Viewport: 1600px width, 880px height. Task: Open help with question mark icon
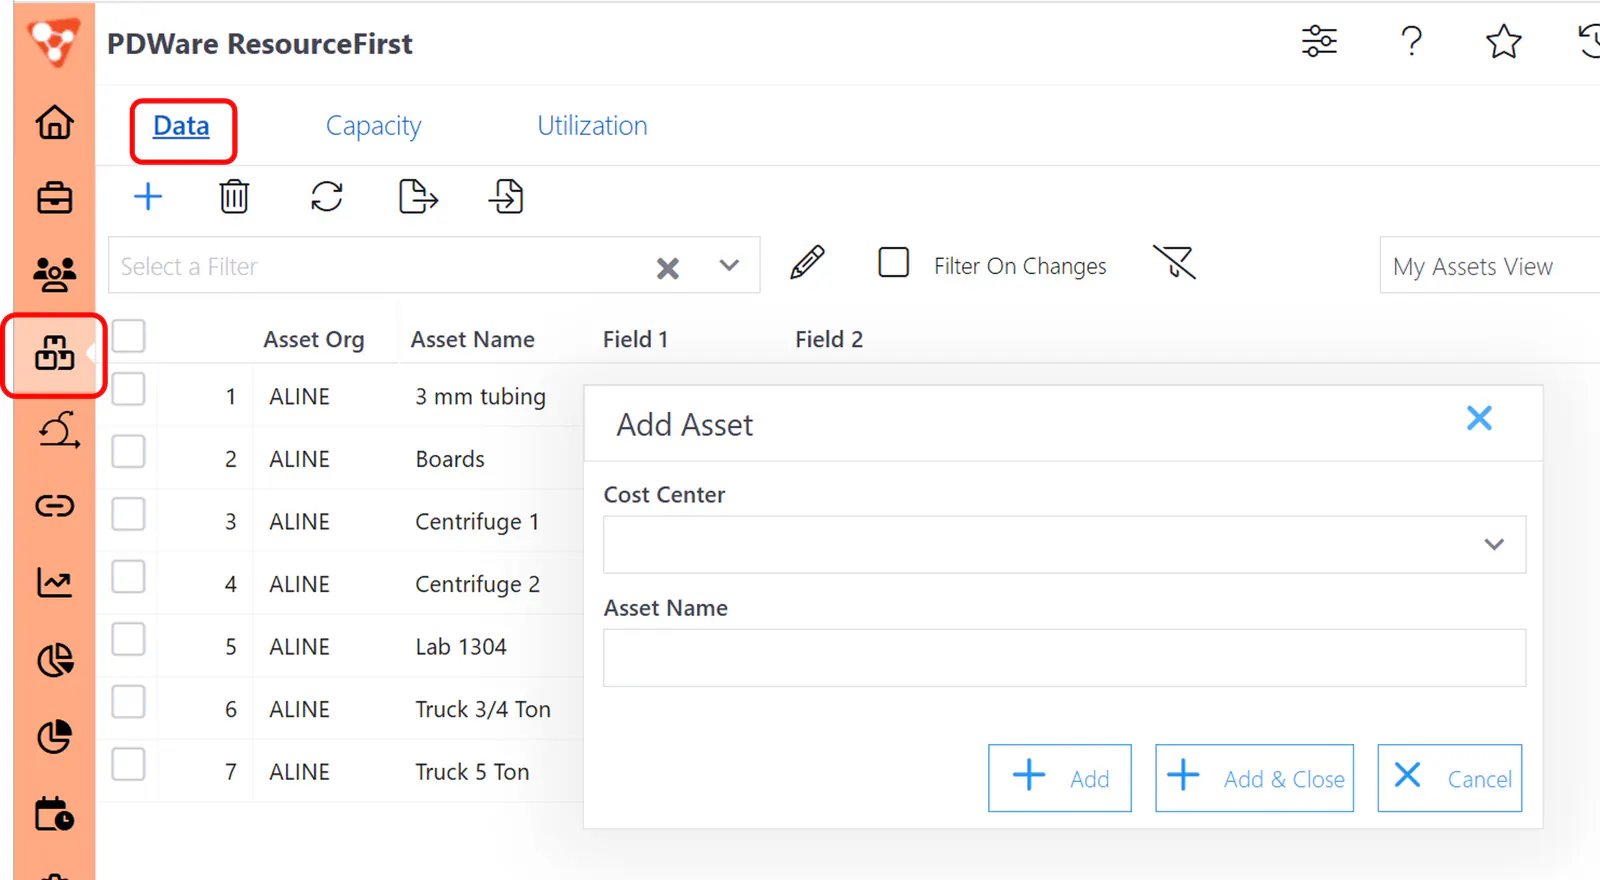(1411, 41)
